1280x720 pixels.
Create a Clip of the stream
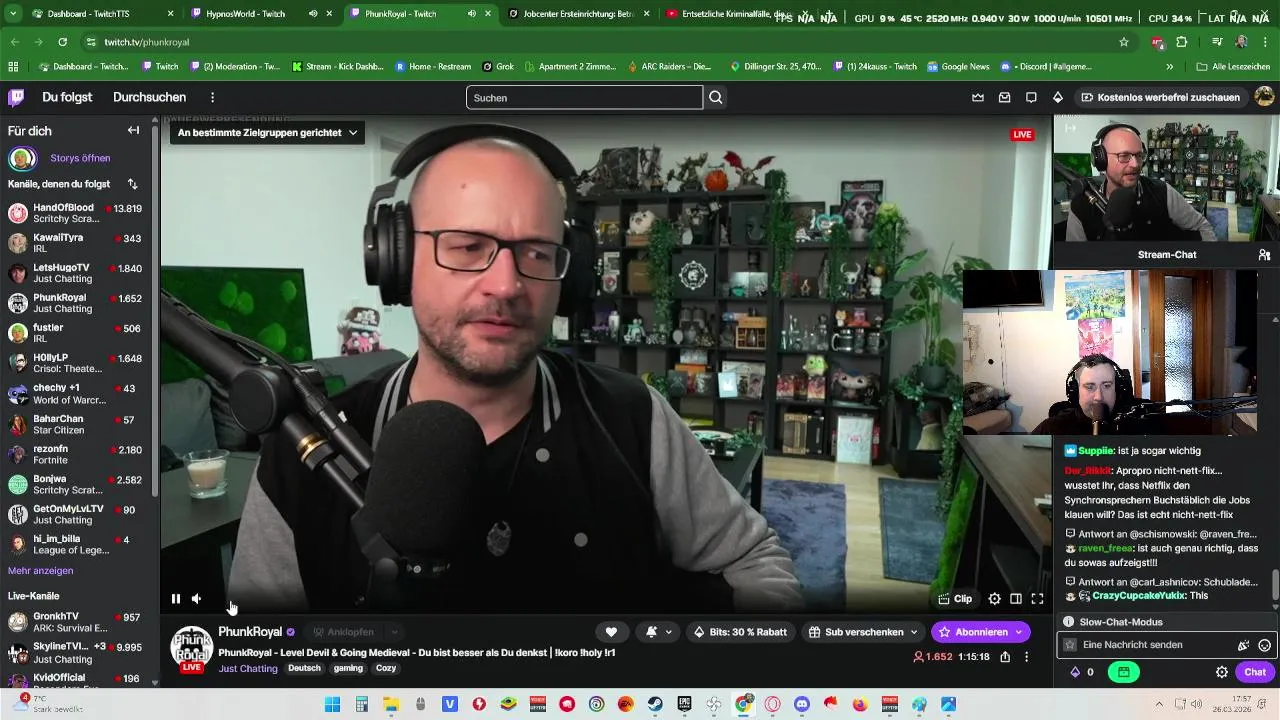(x=955, y=599)
